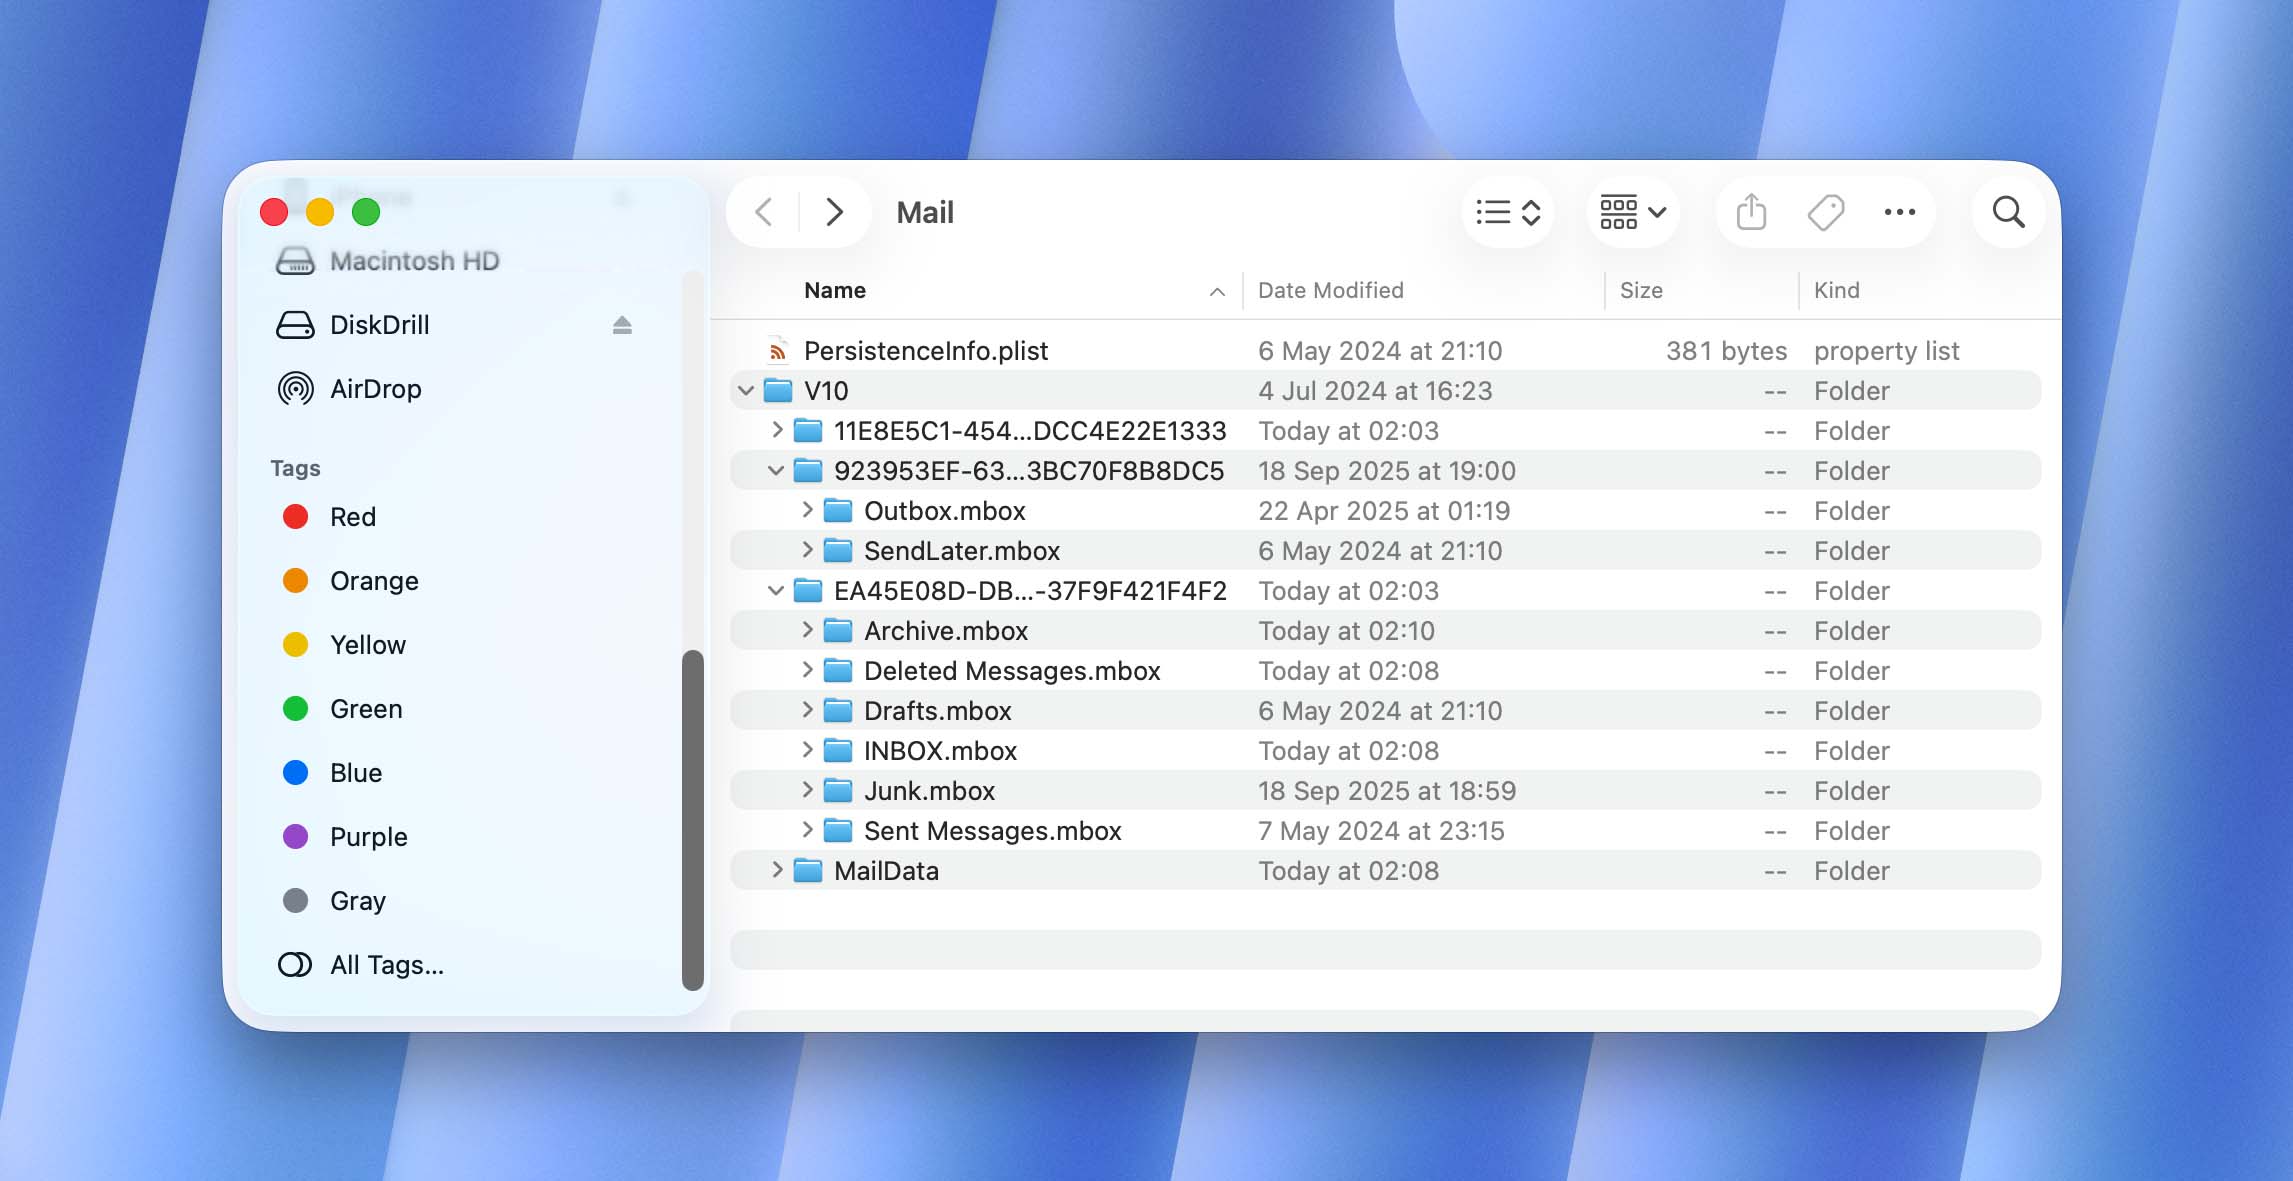
Task: Eject the DiskDrill volume
Action: pyautogui.click(x=622, y=324)
